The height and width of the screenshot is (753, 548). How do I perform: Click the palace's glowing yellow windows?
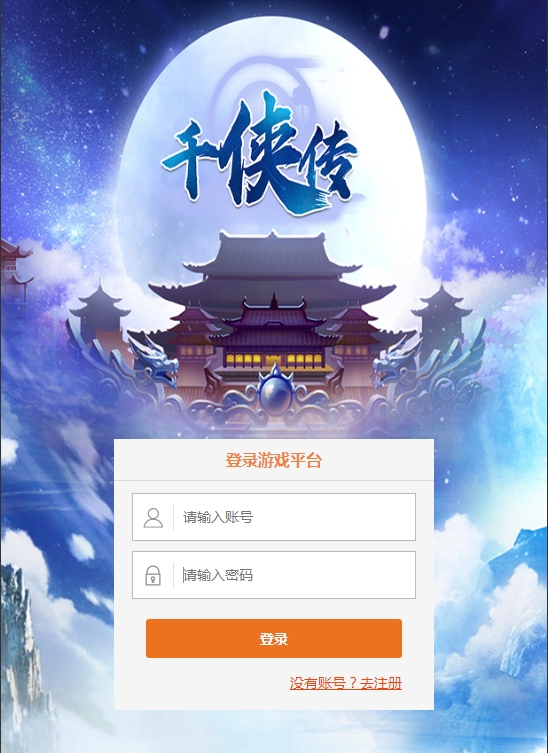[274, 359]
